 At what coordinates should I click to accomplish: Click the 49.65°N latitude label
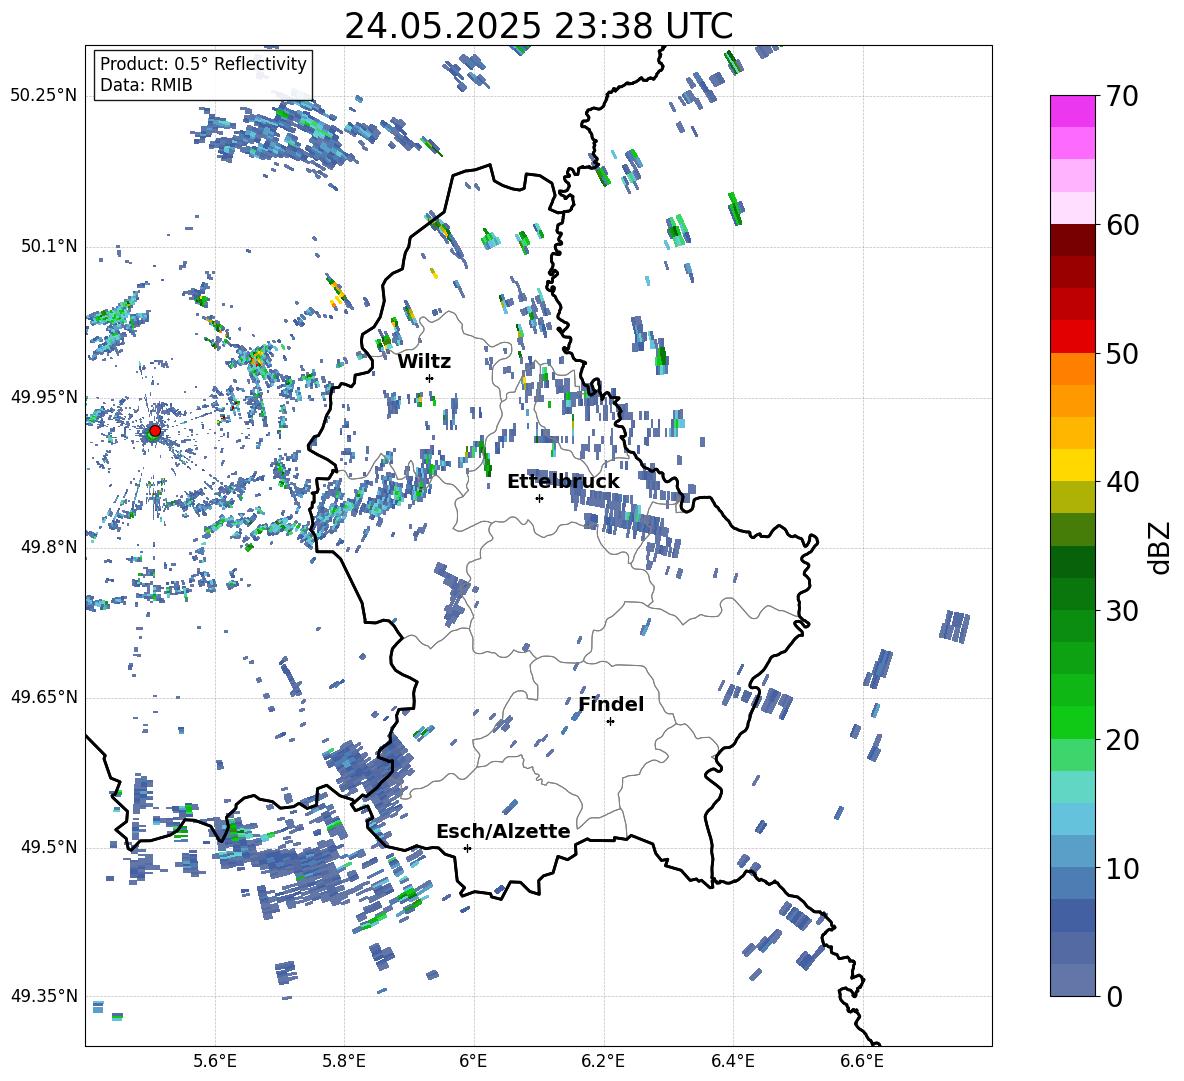point(44,697)
